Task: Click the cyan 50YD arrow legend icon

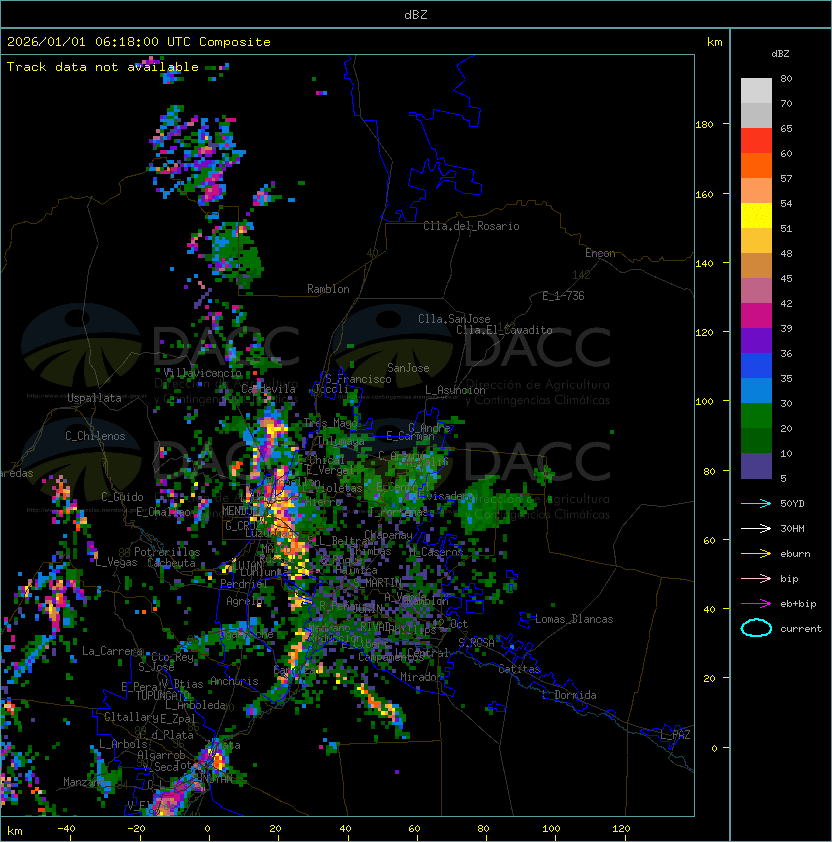Action: (x=756, y=503)
